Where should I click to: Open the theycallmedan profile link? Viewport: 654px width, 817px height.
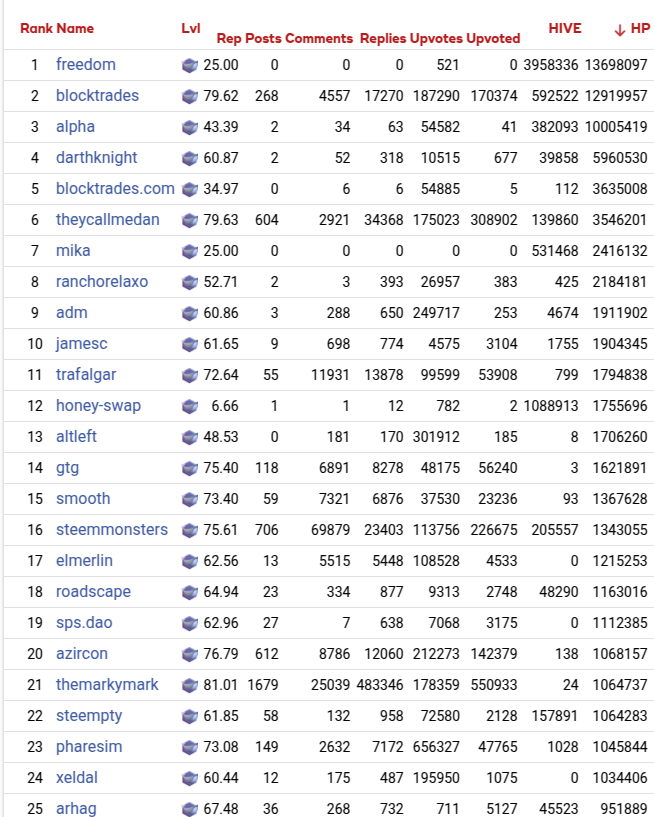(108, 220)
